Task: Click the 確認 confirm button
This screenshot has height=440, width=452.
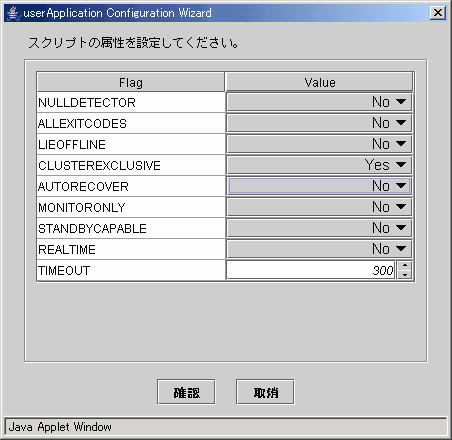Action: [x=186, y=392]
